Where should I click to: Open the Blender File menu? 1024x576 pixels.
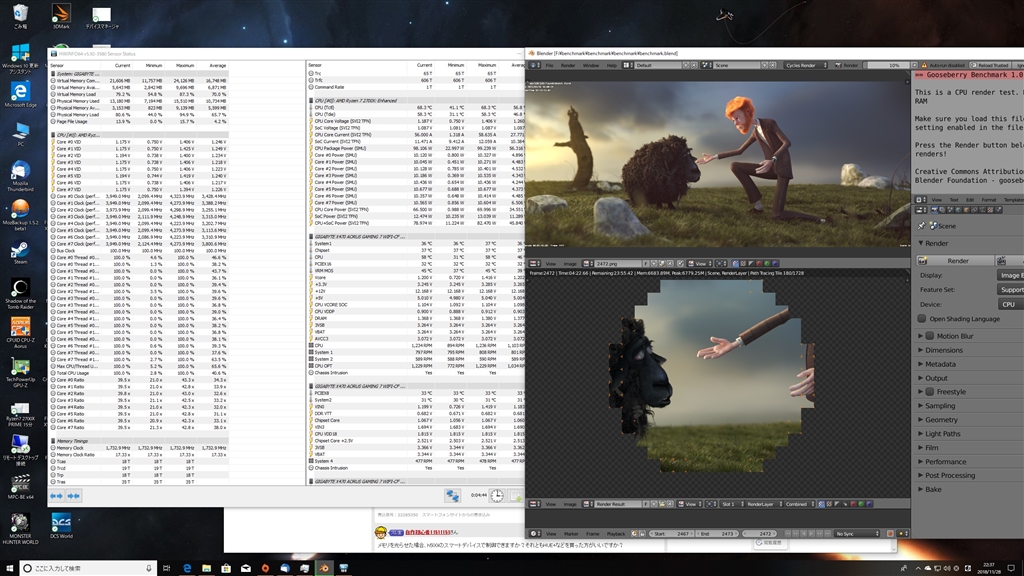click(549, 65)
